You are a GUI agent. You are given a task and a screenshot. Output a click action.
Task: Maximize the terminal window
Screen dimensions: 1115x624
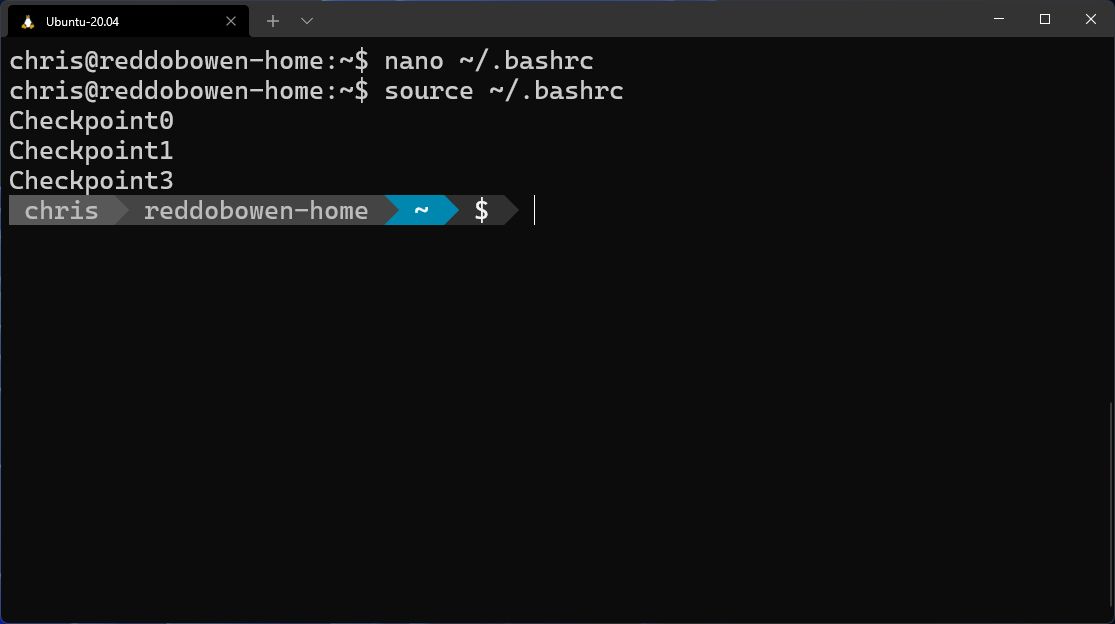1043,19
